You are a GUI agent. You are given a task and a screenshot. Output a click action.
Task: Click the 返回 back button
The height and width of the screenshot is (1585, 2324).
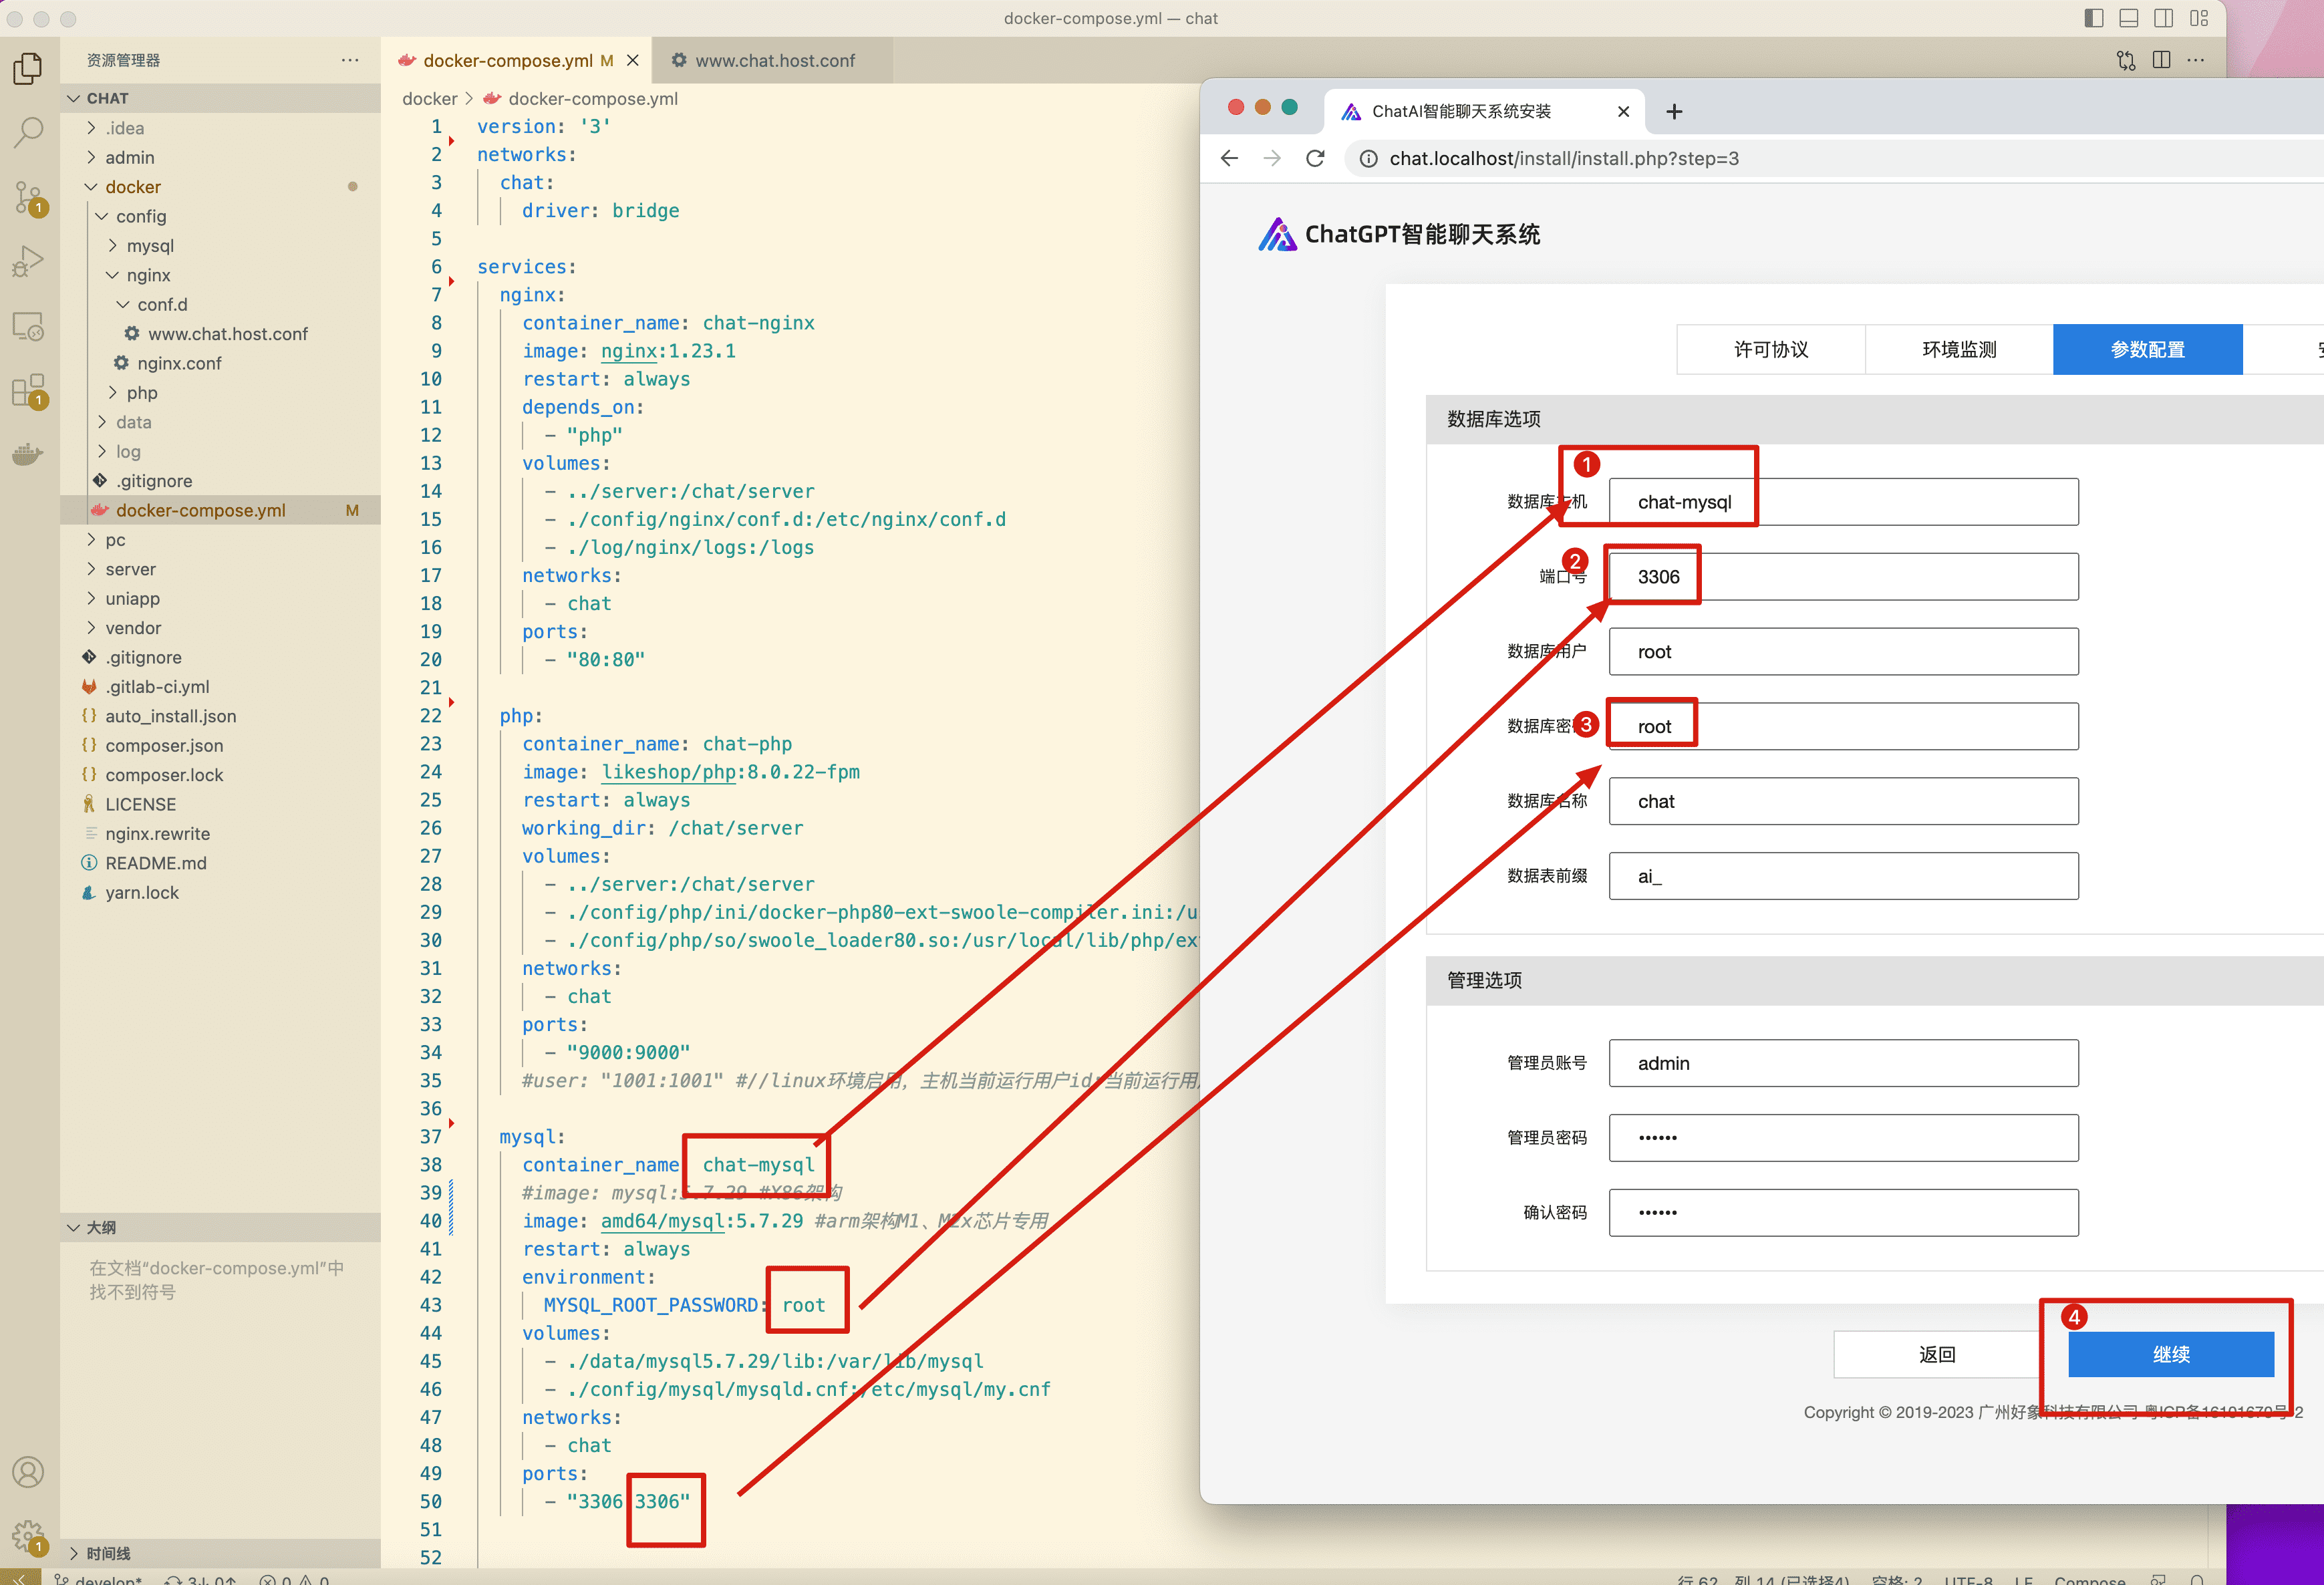[x=1937, y=1355]
